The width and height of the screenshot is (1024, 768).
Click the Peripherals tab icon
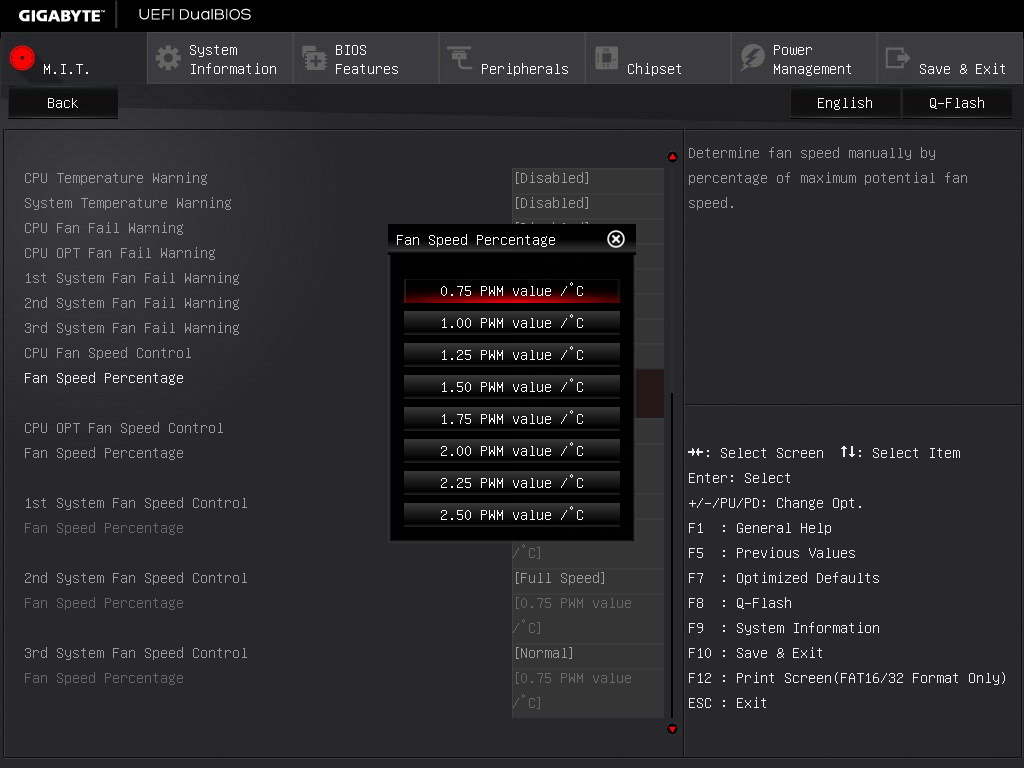pyautogui.click(x=460, y=58)
